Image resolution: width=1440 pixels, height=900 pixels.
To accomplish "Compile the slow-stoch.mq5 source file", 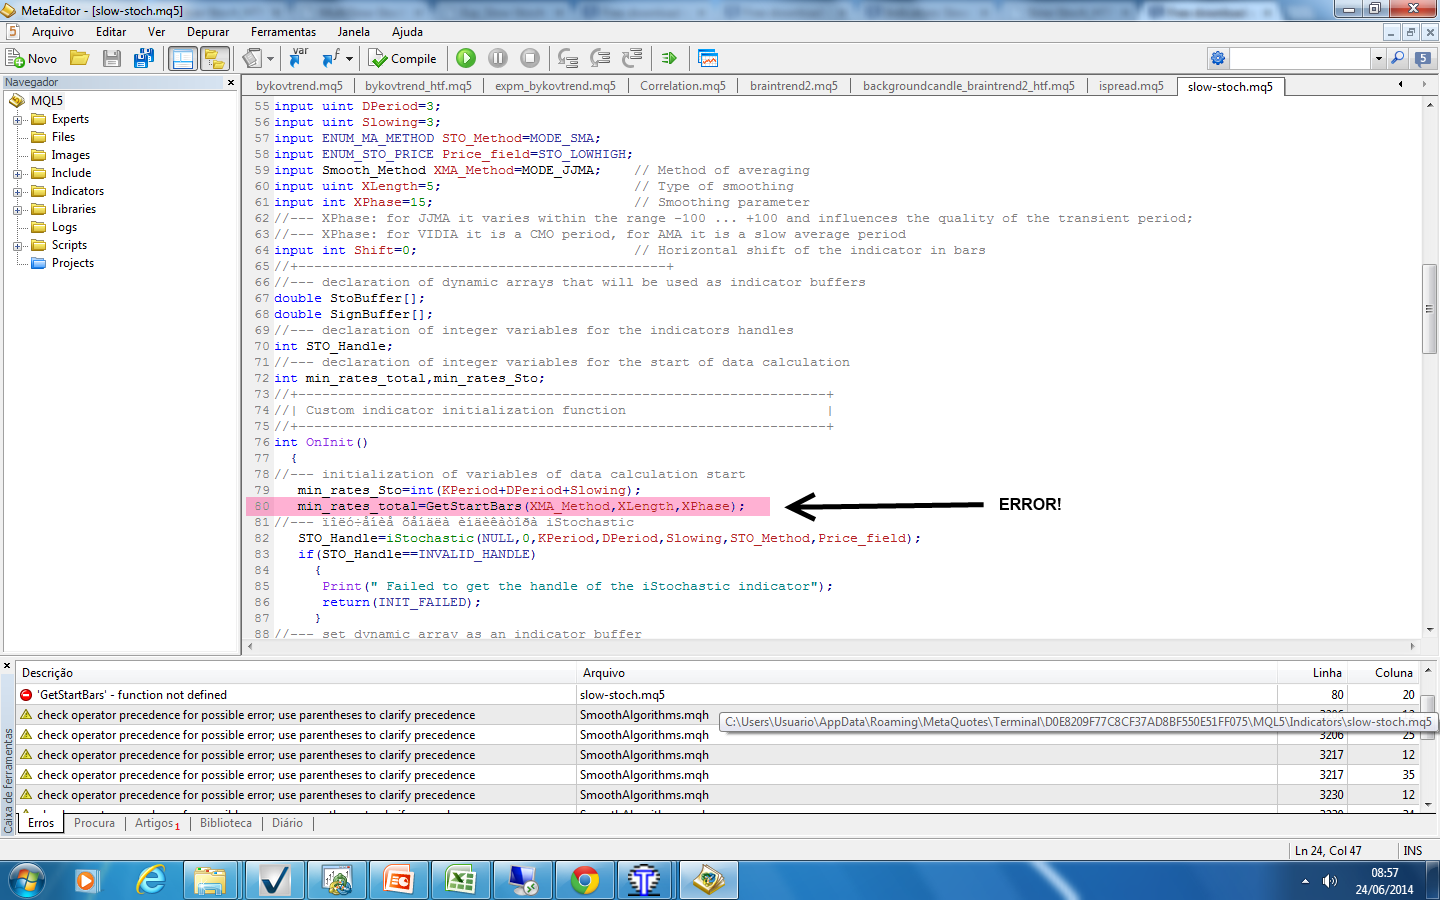I will pos(404,58).
